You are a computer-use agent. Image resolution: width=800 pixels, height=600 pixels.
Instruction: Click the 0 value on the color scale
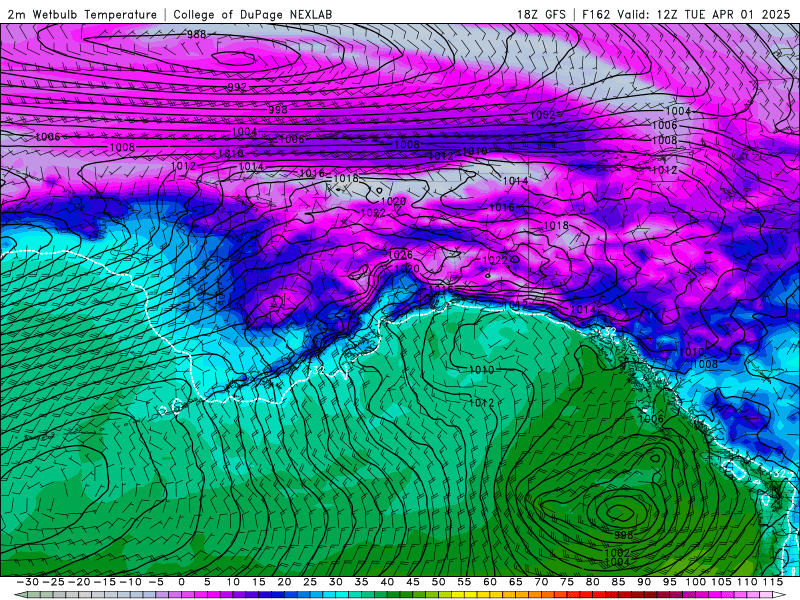[x=182, y=582]
